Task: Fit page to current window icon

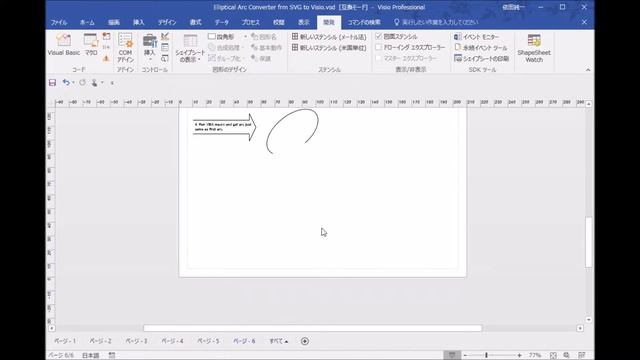Action: point(553,356)
